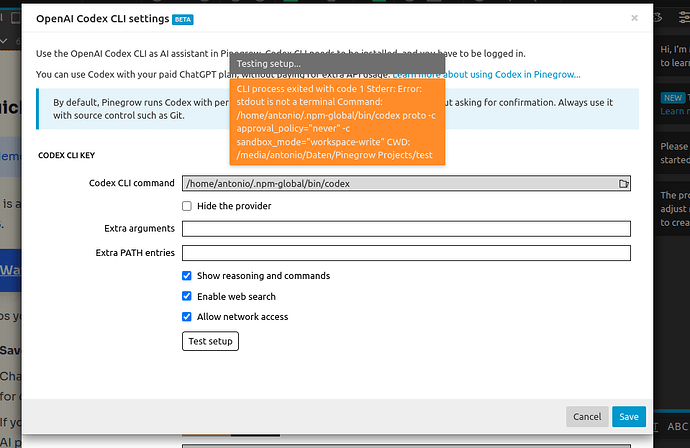Click the CODEX CLI KEY section heading
Viewport: 690px width, 448px height.
pyautogui.click(x=66, y=155)
